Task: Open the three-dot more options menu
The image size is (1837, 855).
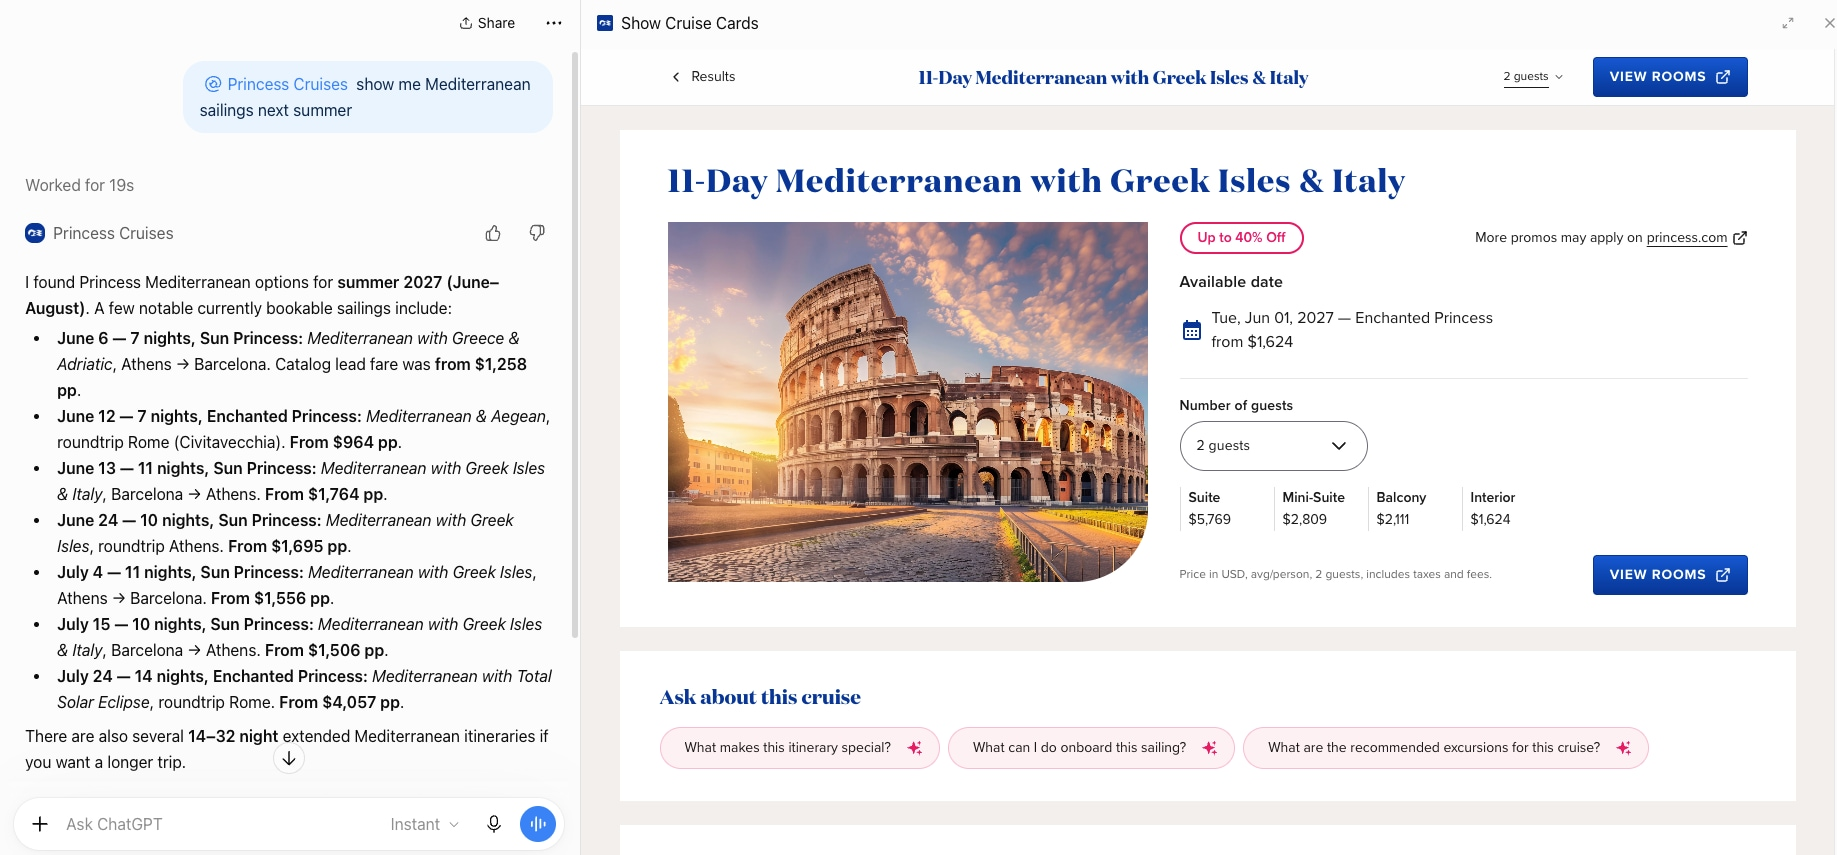Action: point(554,23)
